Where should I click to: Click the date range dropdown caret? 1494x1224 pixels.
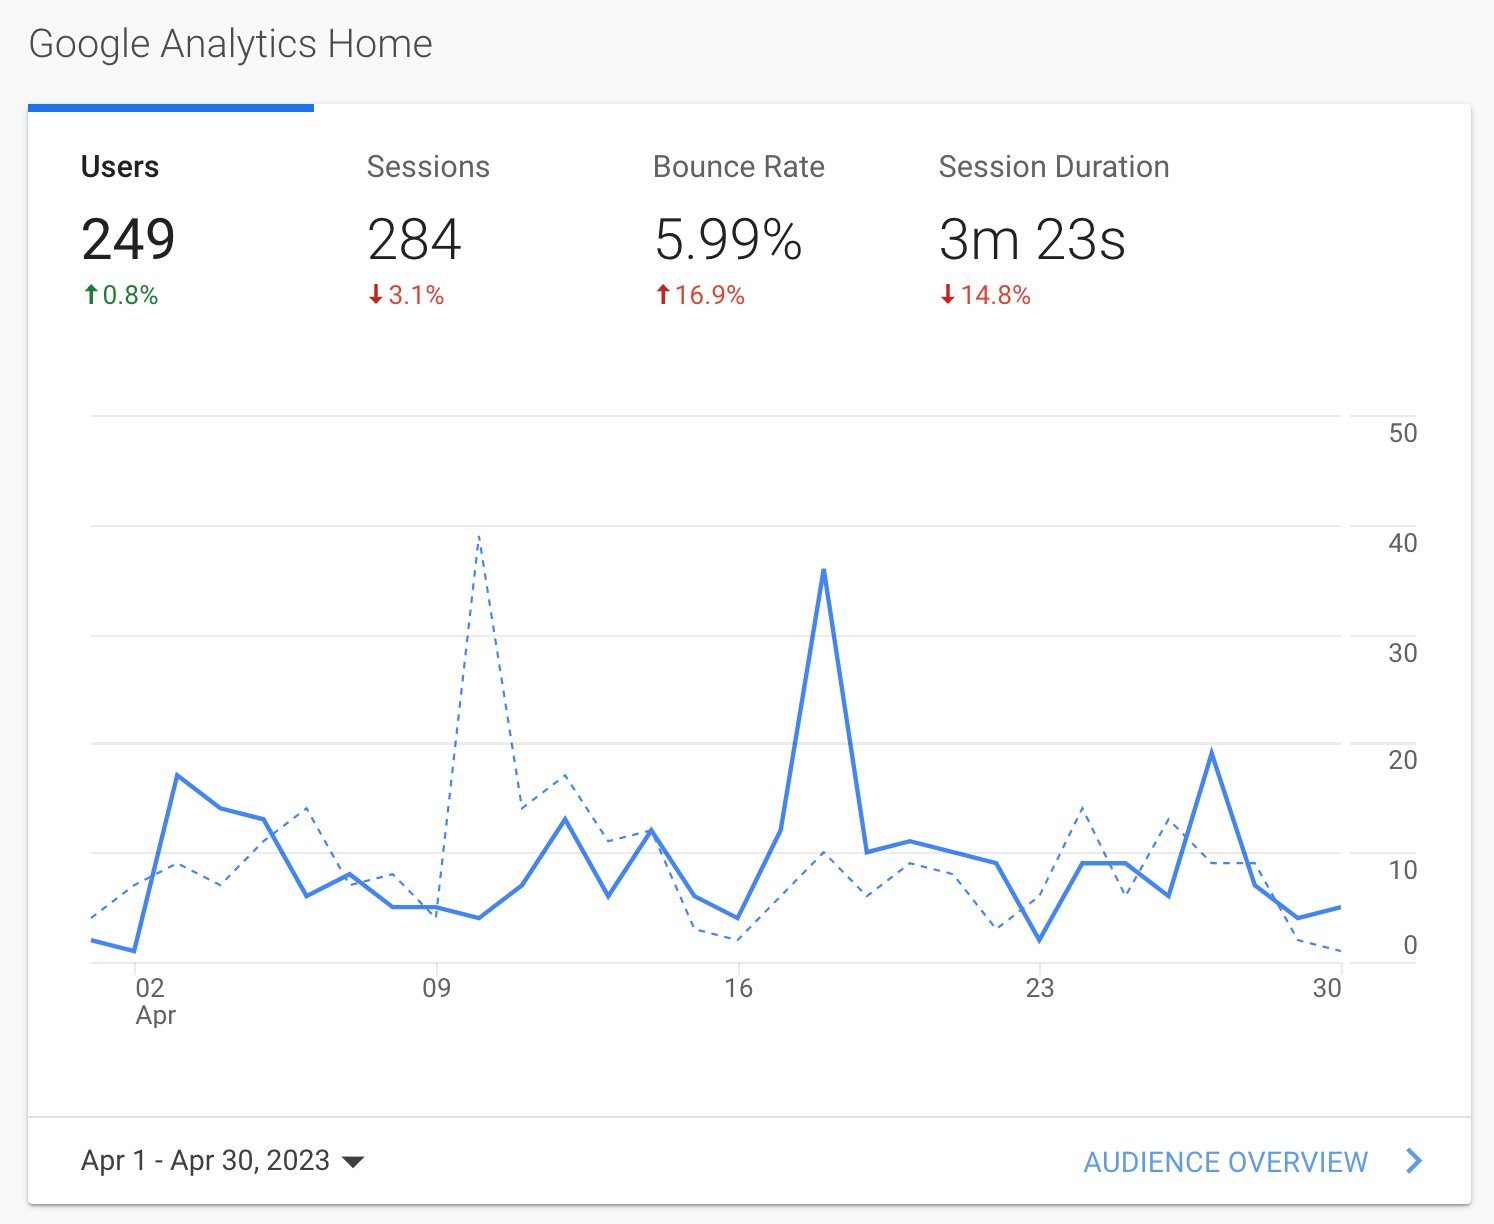coord(352,1162)
